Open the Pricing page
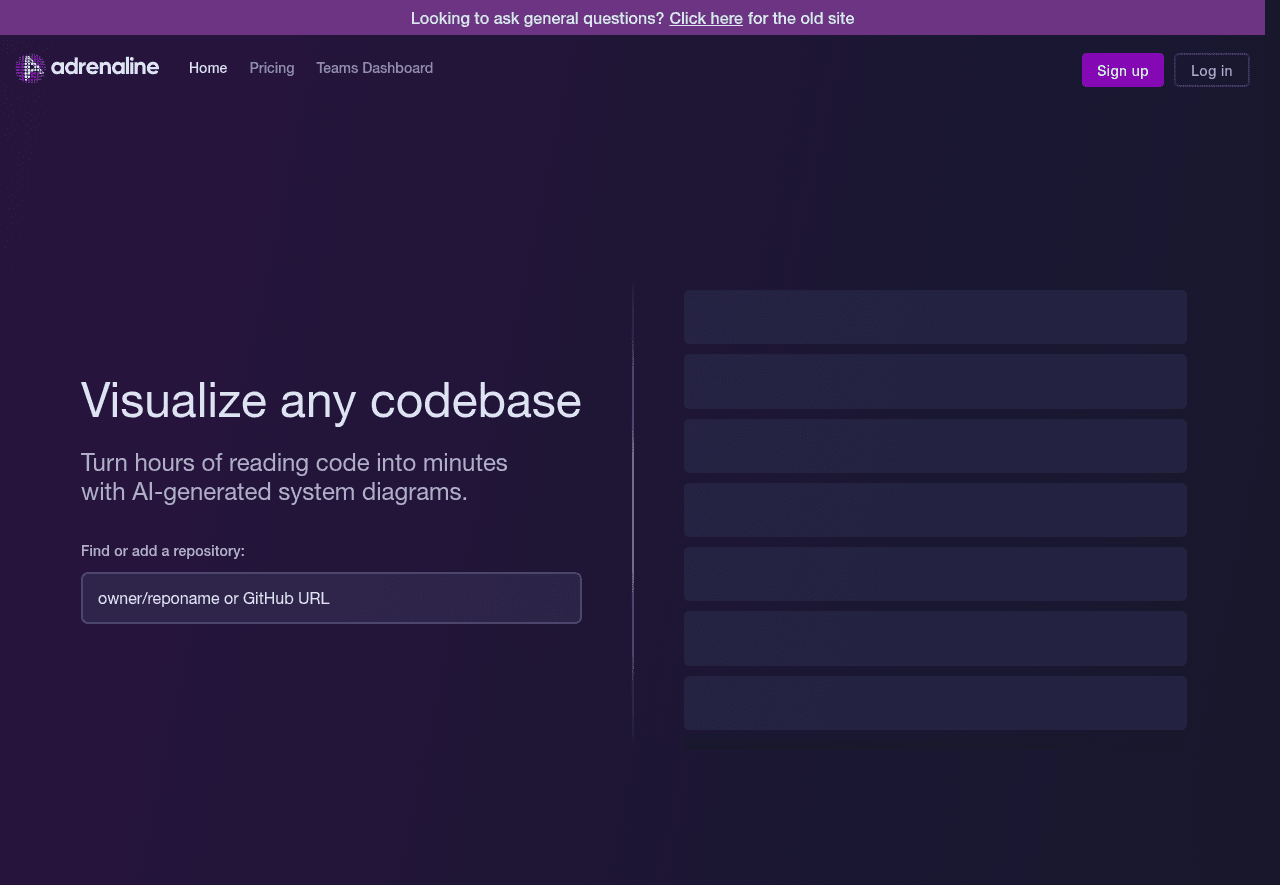The width and height of the screenshot is (1280, 885). 272,68
